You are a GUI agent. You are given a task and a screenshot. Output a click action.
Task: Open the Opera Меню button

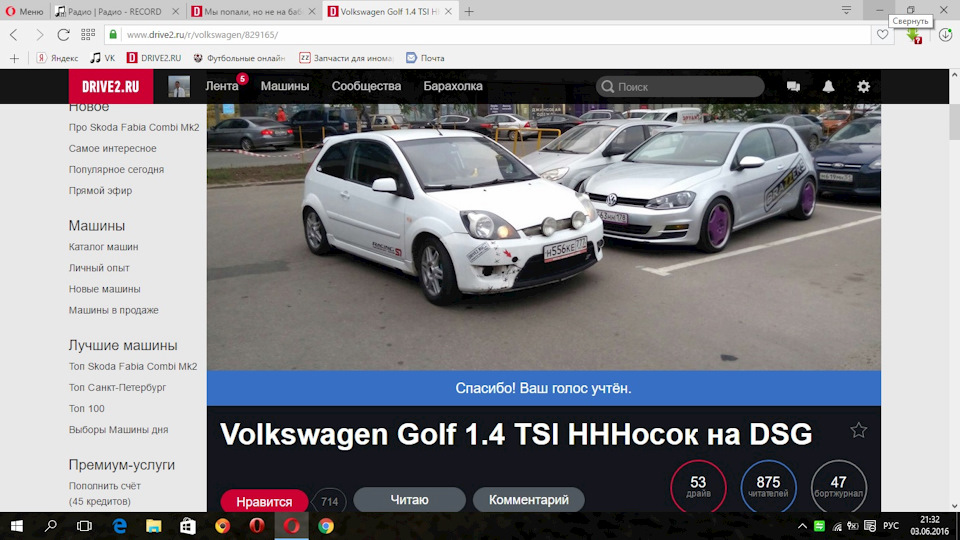tap(24, 11)
